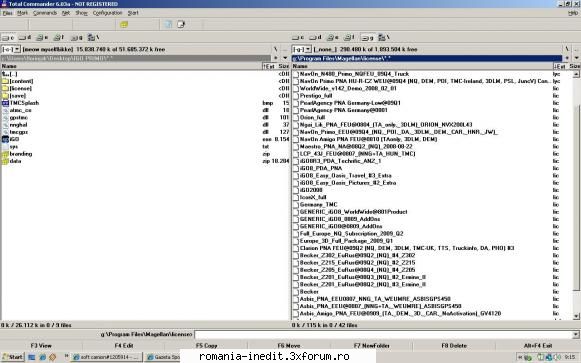Open the Net menu
This screenshot has height=363, width=581.
66,13
